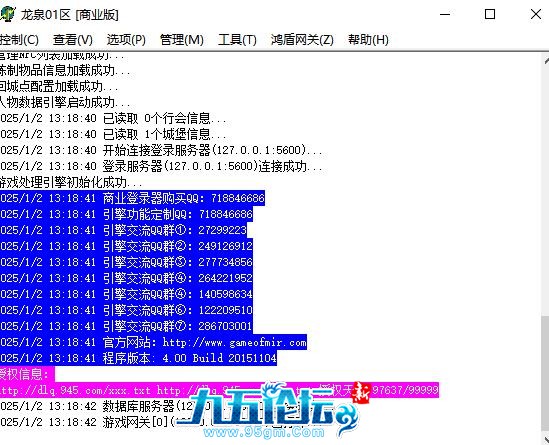Open the 鸿盾网关(Z) menu
The height and width of the screenshot is (445, 549).
[x=302, y=40]
